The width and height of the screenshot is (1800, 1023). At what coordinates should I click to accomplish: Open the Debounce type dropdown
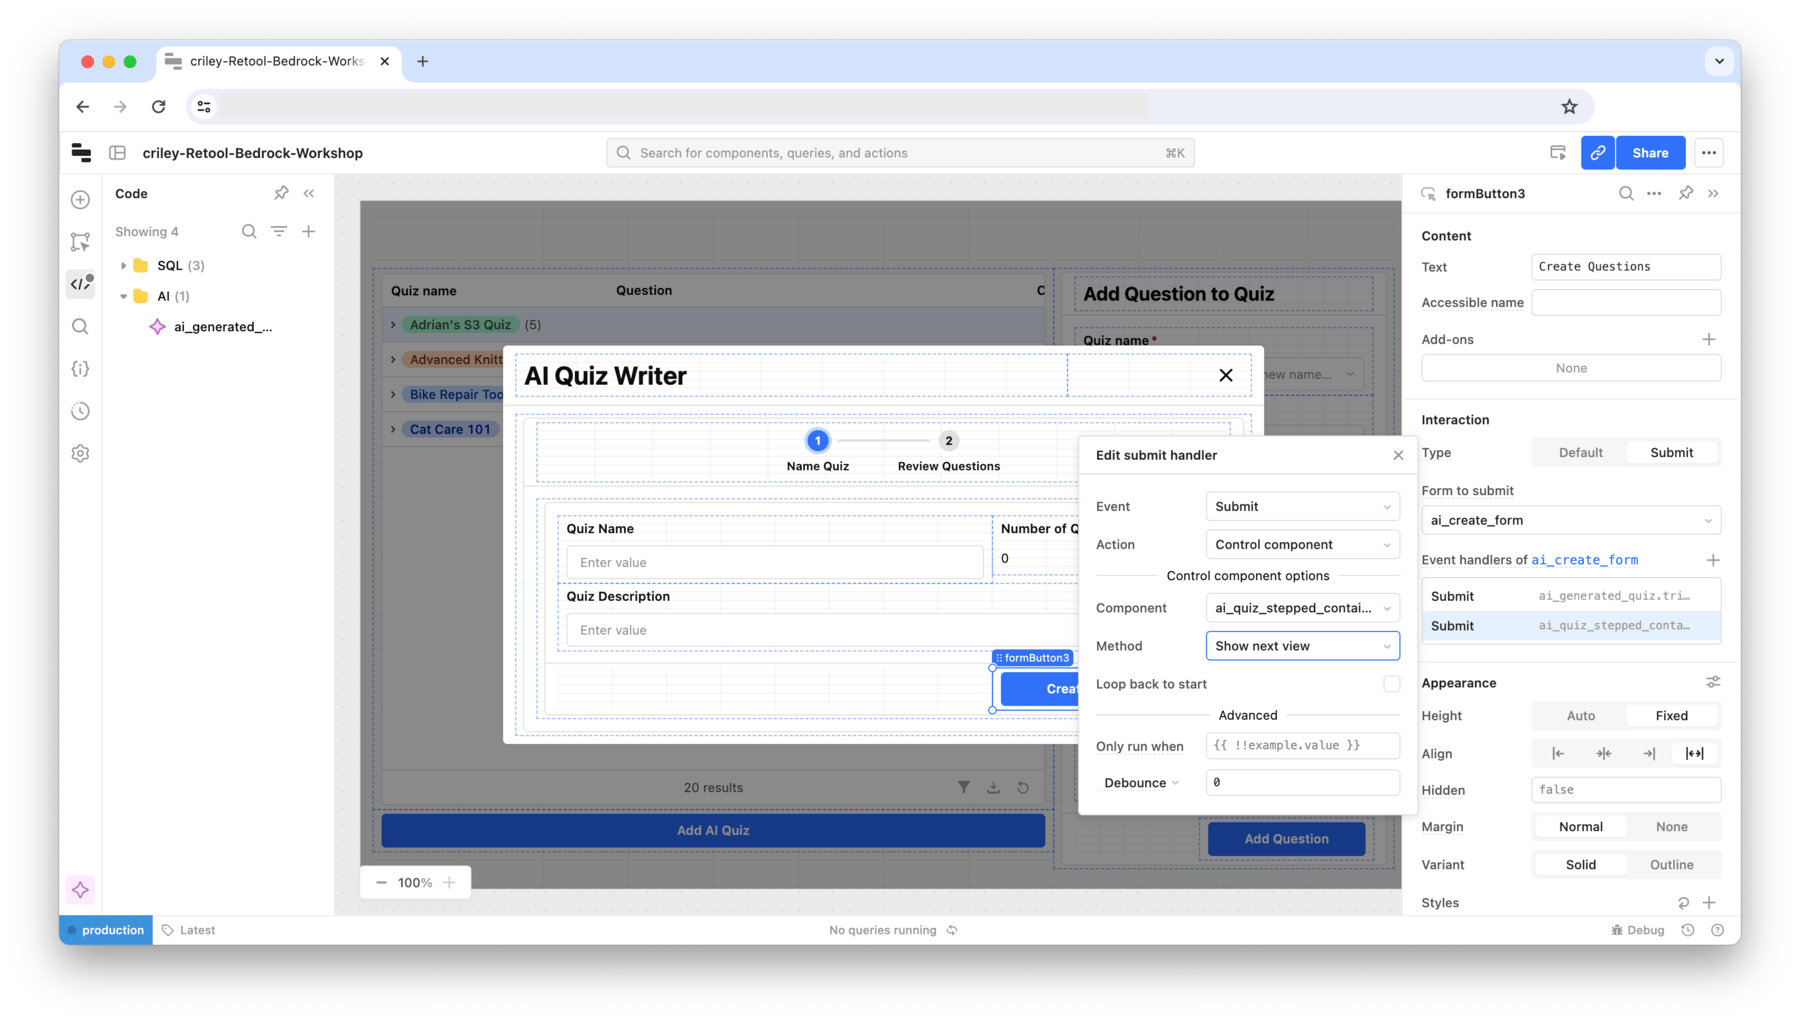coord(1142,783)
